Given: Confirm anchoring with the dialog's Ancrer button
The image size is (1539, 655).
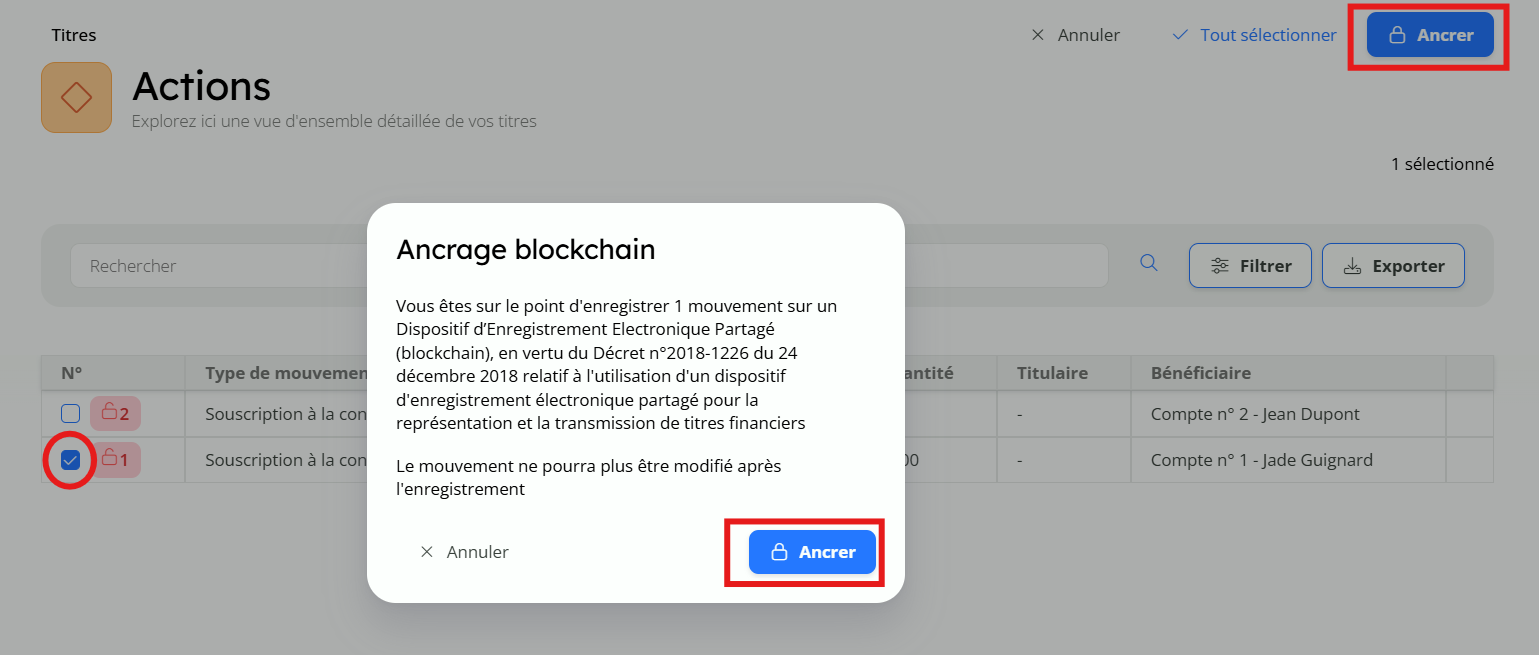Looking at the screenshot, I should (x=812, y=552).
